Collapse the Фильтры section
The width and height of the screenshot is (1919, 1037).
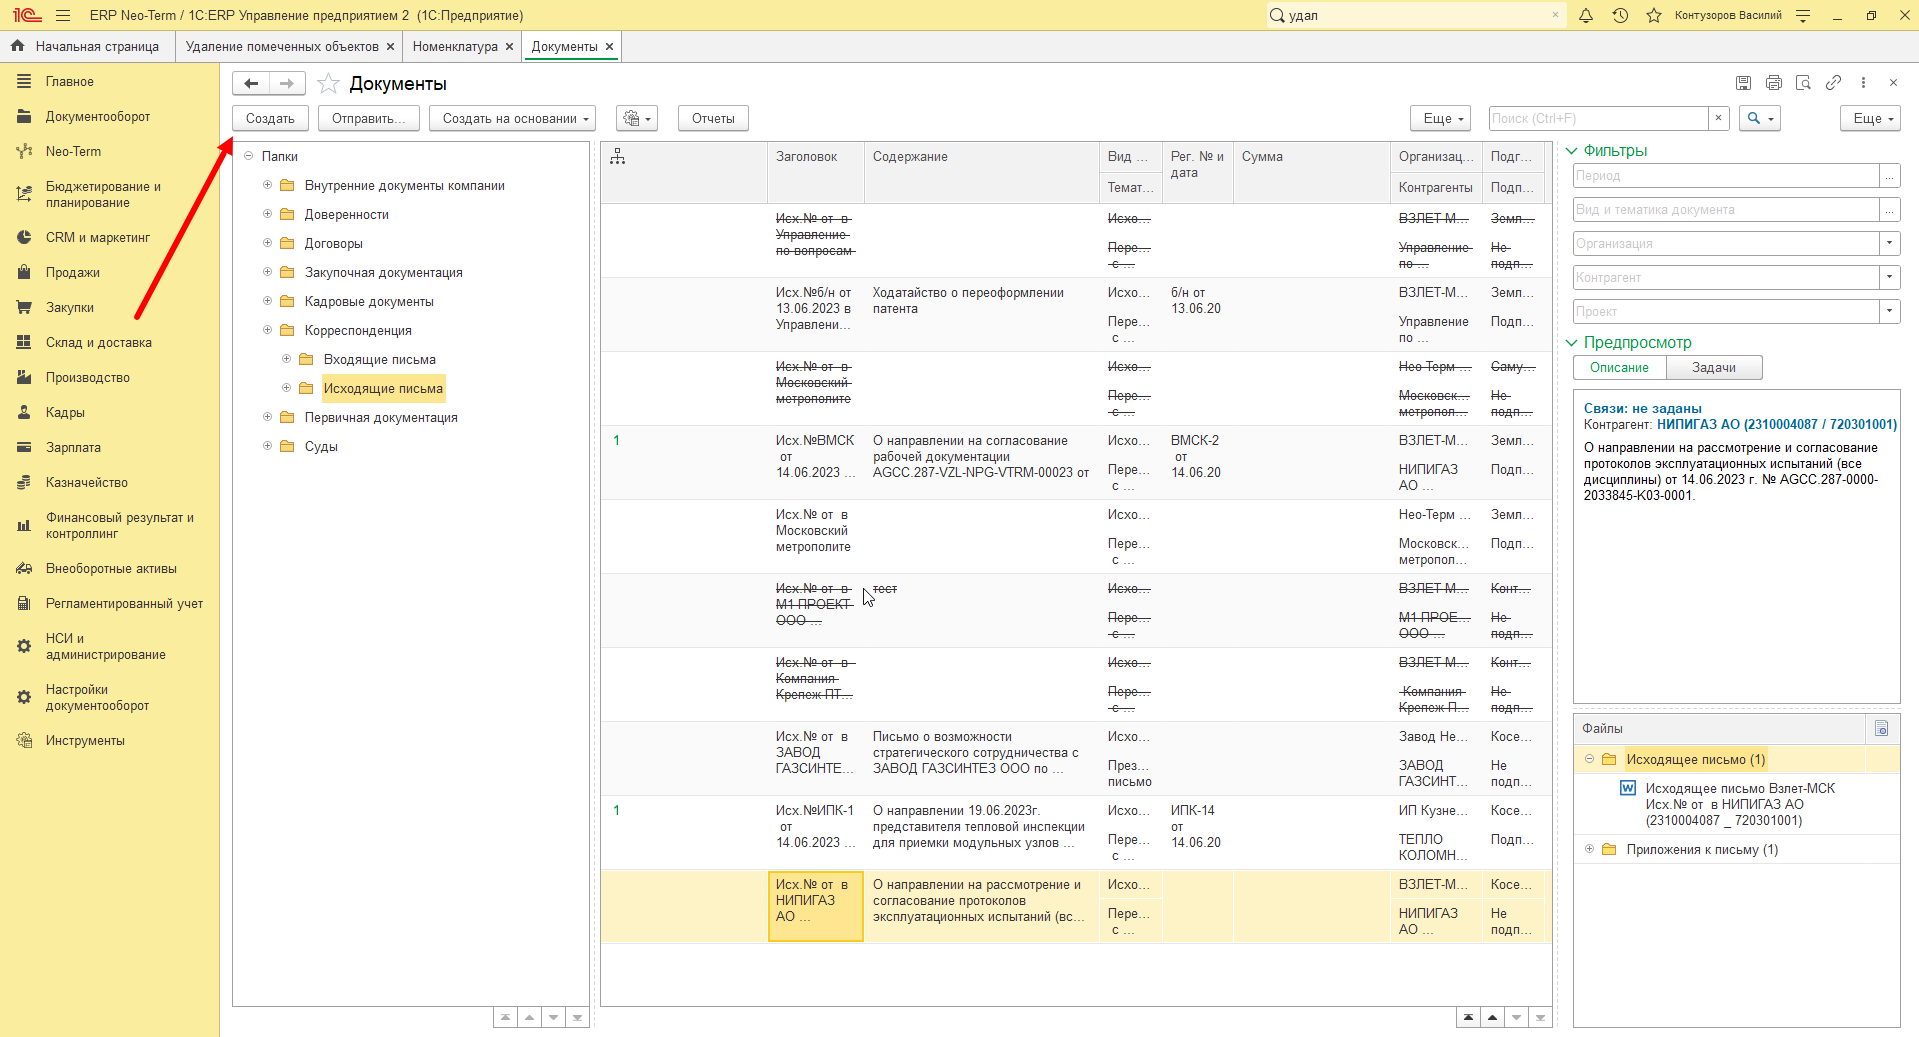pos(1572,151)
